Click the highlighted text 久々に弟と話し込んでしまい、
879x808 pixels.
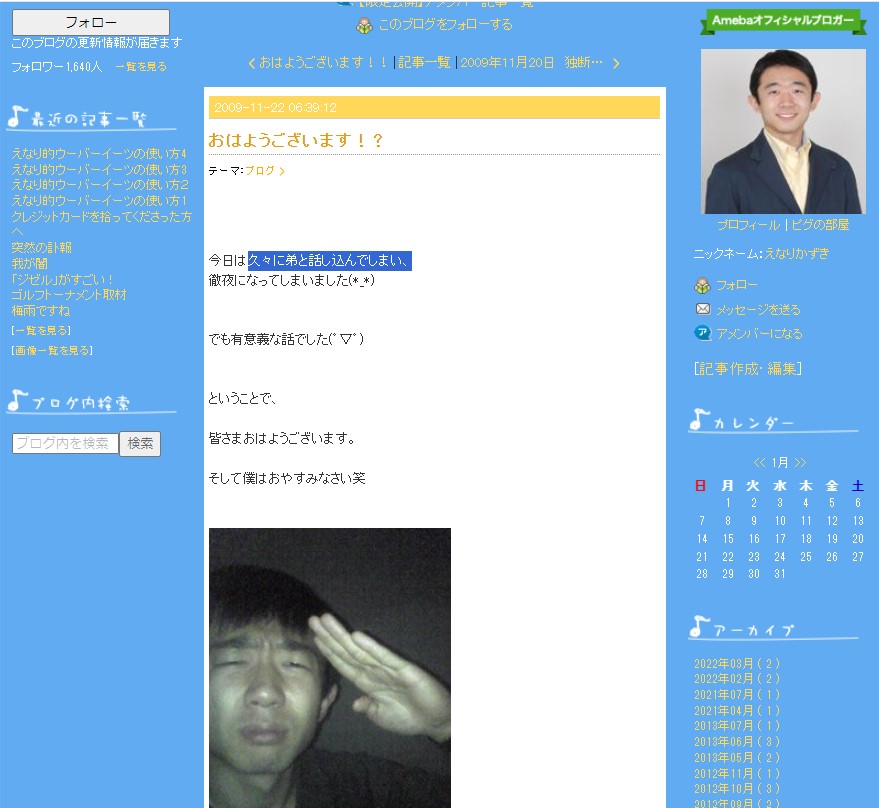(330, 261)
